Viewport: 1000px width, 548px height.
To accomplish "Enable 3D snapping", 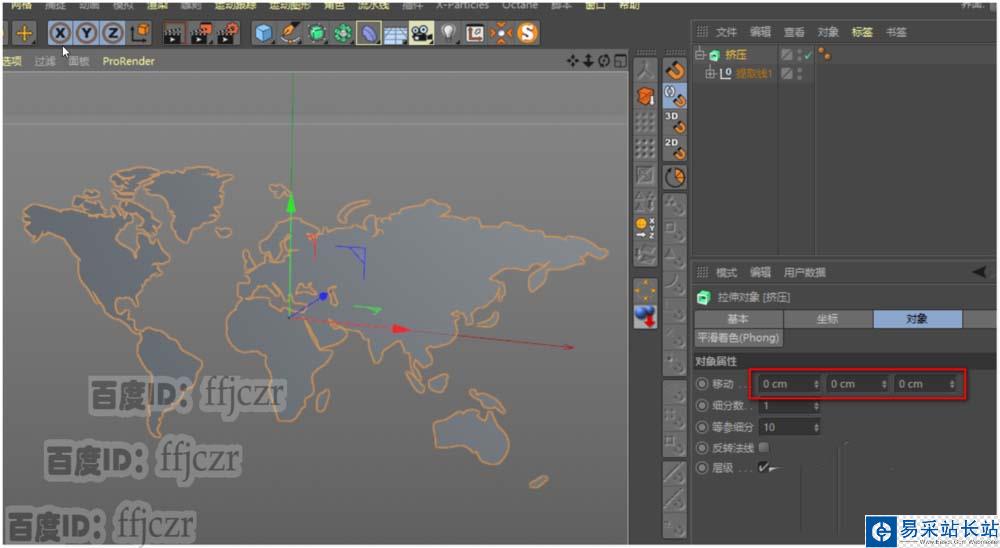I will click(675, 122).
